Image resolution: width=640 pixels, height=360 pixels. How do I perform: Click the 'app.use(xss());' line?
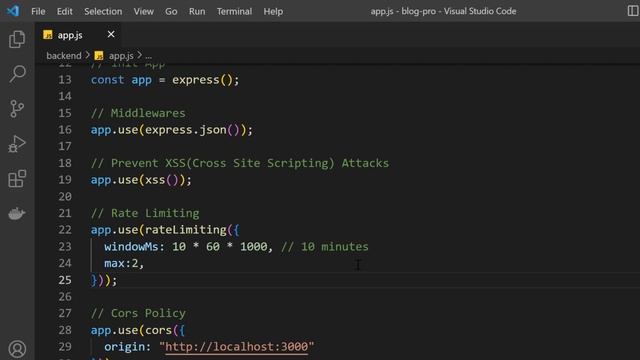[141, 180]
